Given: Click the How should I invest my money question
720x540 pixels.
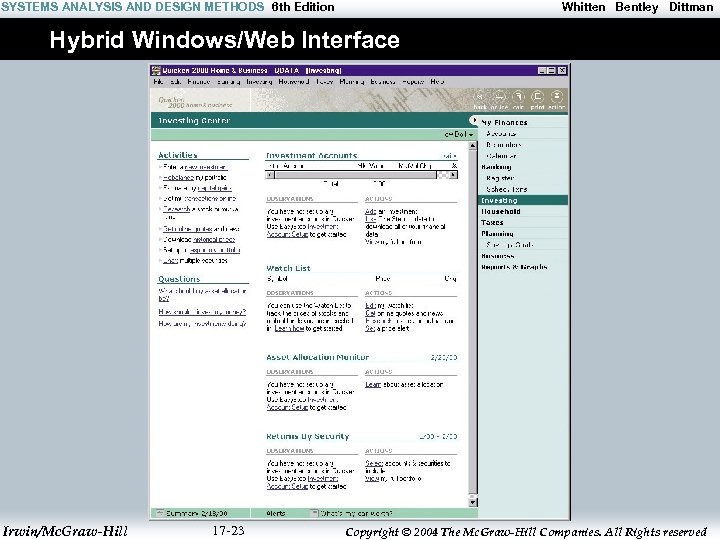Looking at the screenshot, I should (x=202, y=312).
